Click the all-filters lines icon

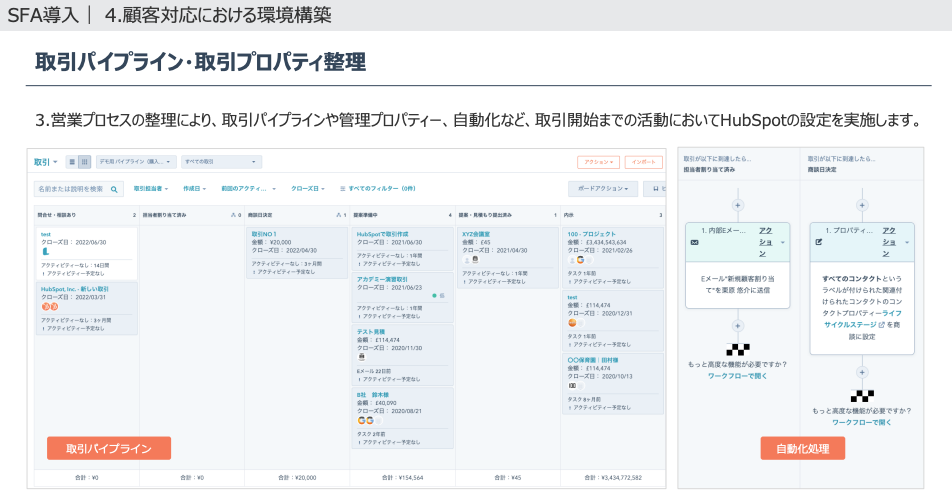click(342, 189)
